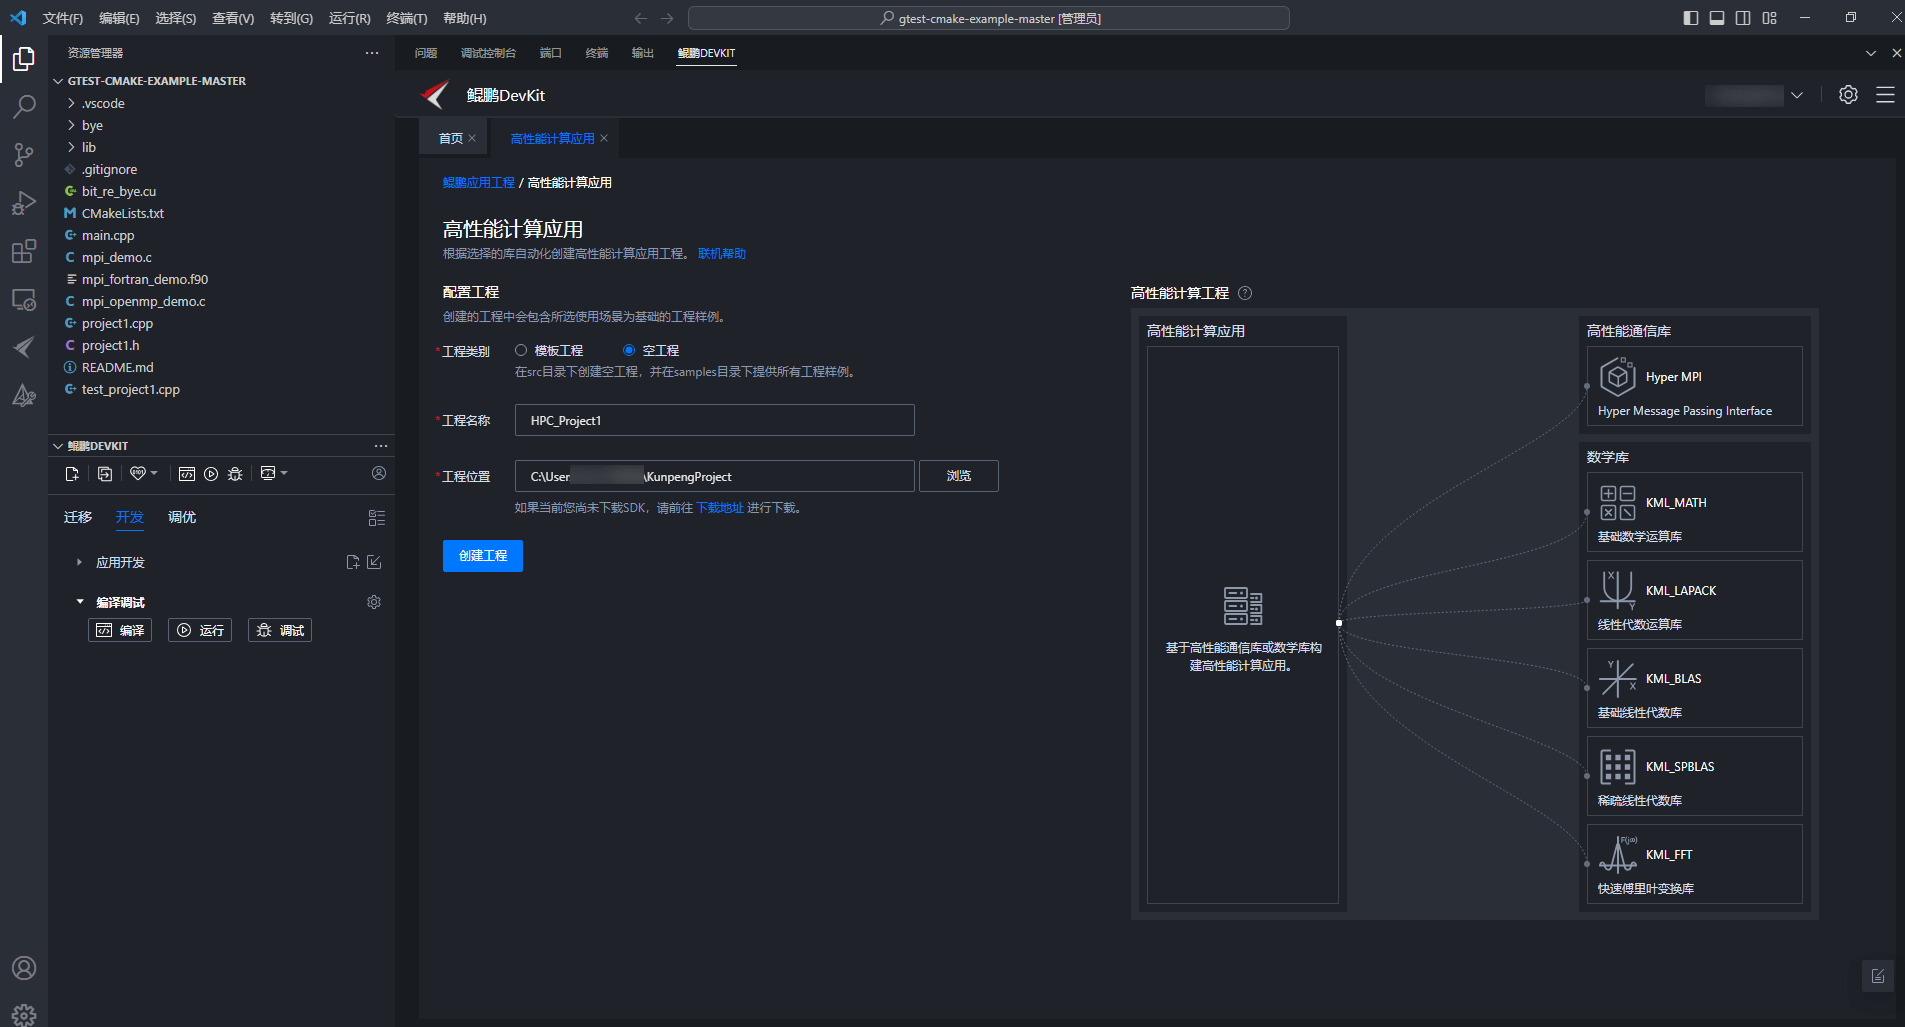1905x1027 pixels.
Task: Expand the .vscode folder
Action: [x=71, y=103]
